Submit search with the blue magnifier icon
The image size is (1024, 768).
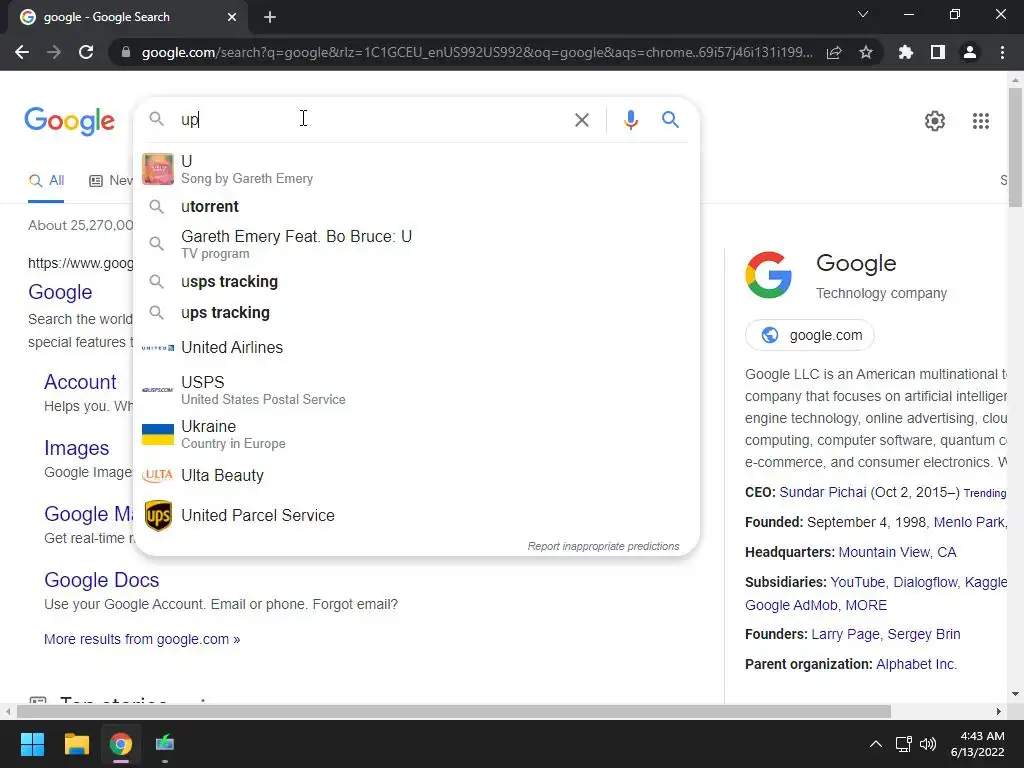[670, 120]
